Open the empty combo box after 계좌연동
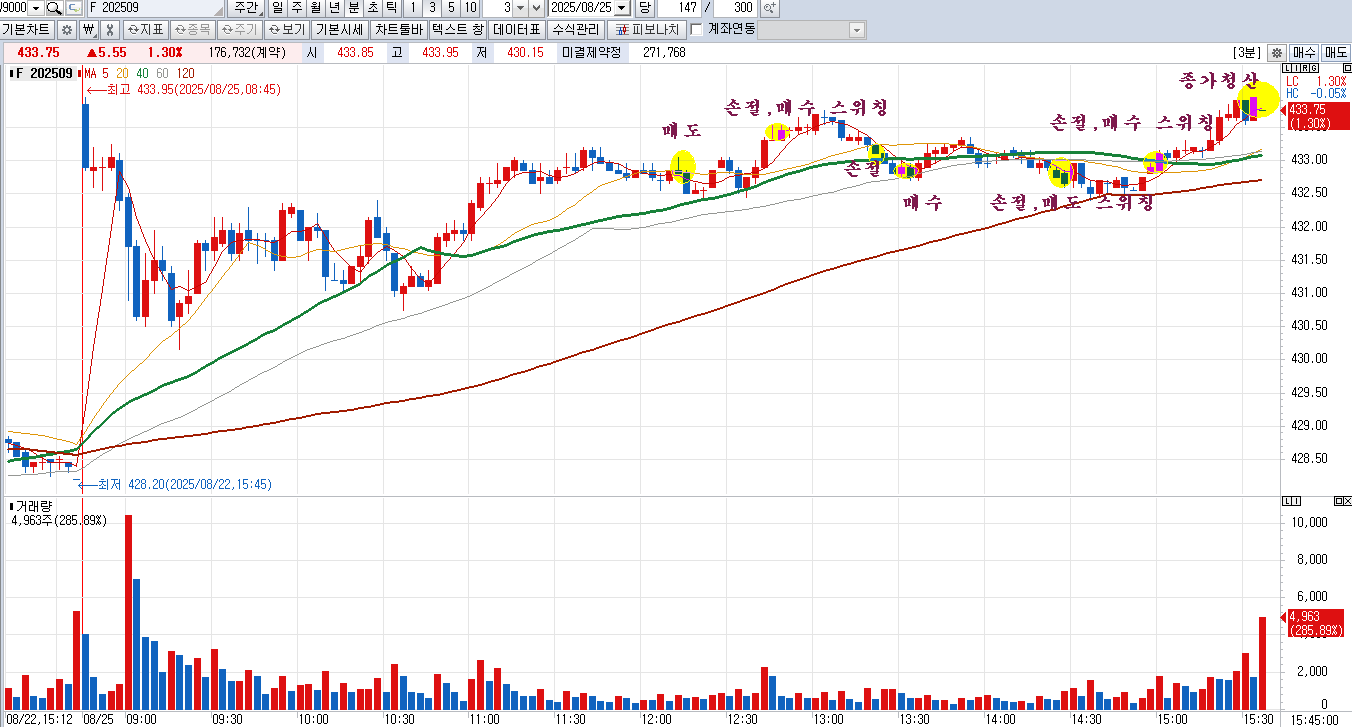The image size is (1352, 727). coord(811,30)
